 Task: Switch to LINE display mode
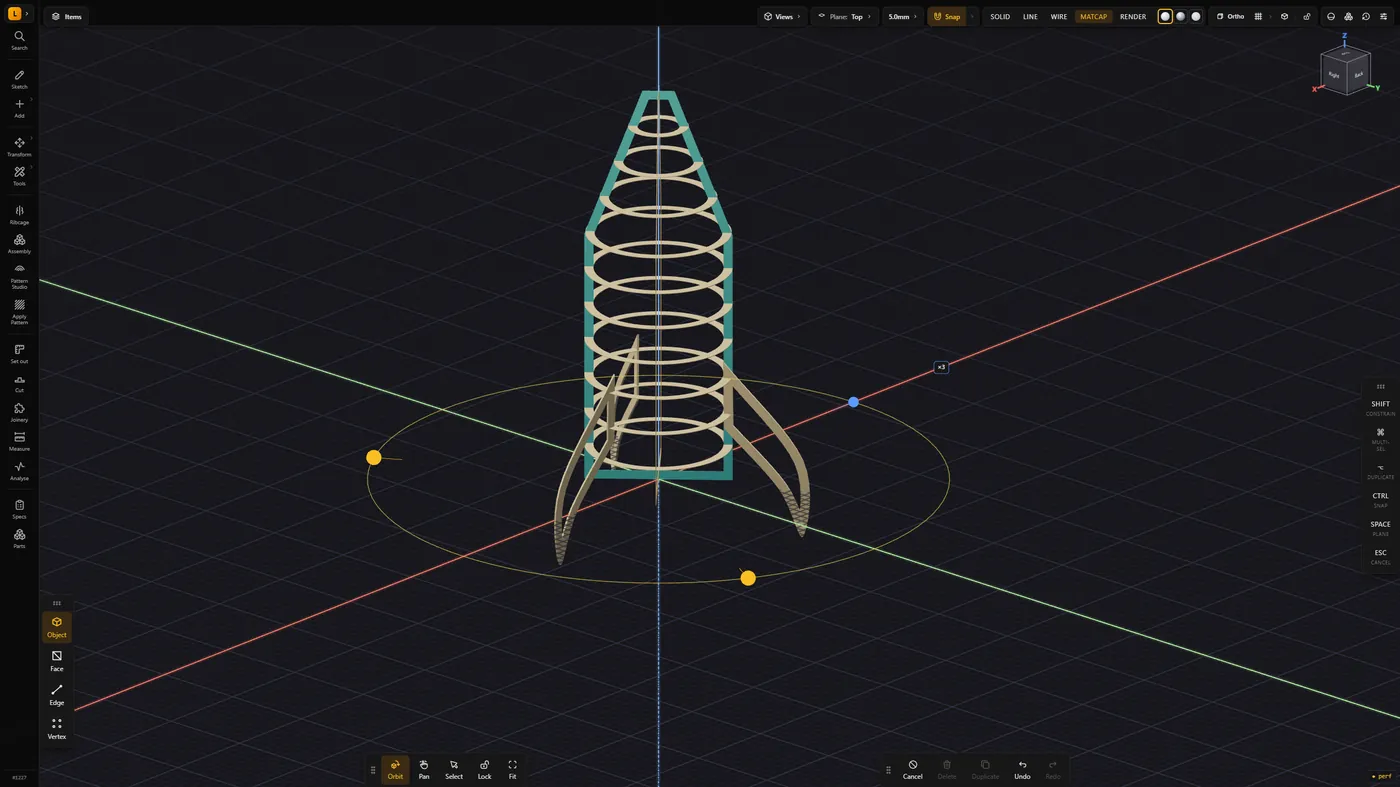(x=1030, y=17)
